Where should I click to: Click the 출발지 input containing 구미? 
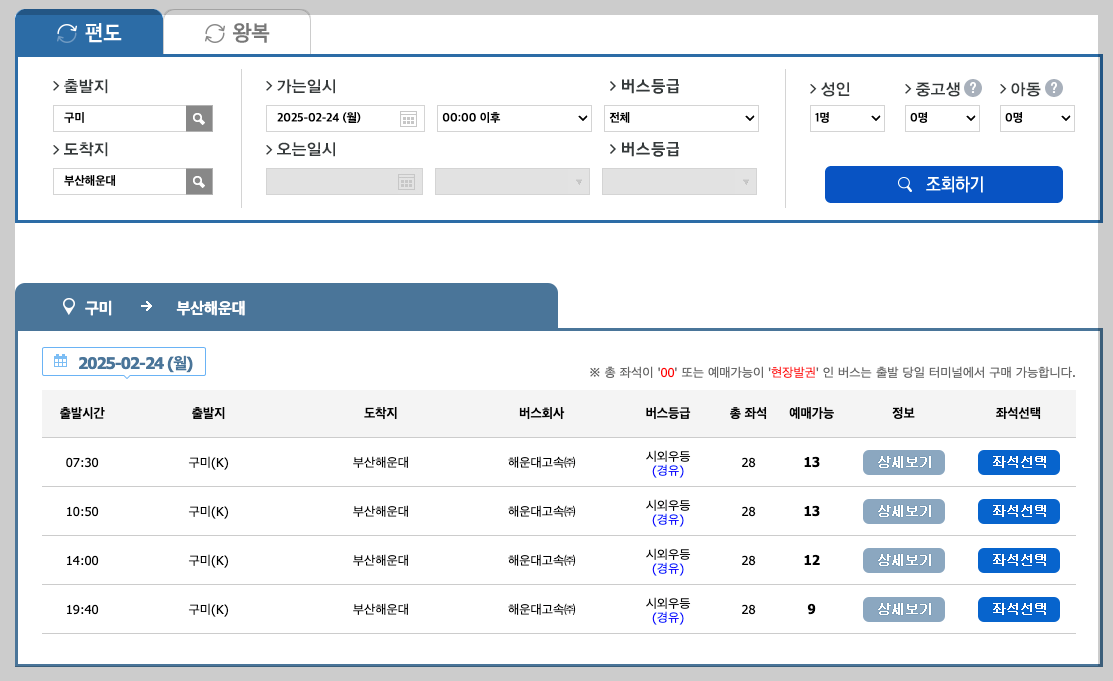(120, 118)
